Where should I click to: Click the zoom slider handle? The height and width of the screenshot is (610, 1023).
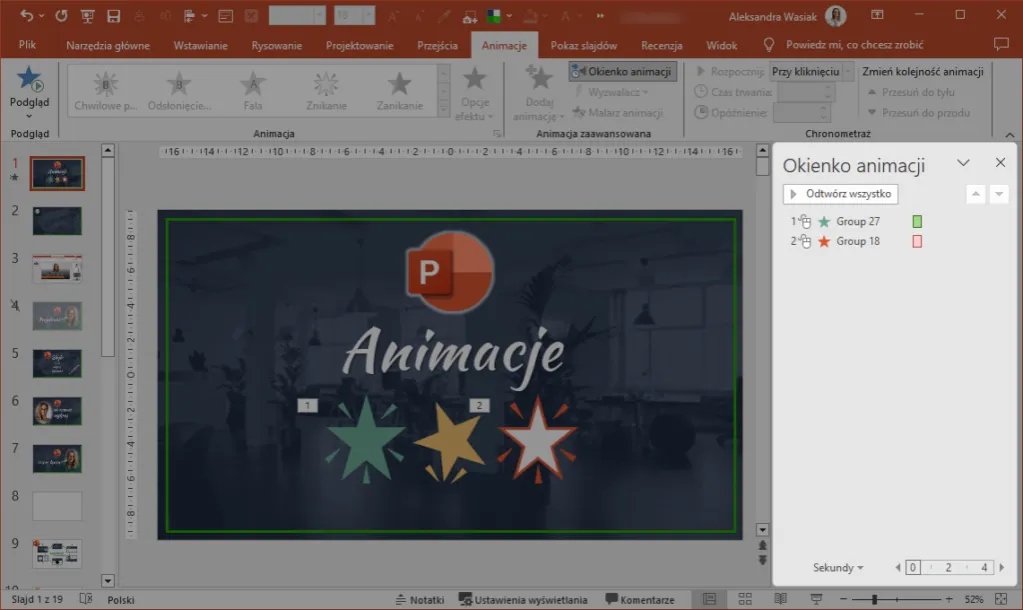click(x=874, y=599)
